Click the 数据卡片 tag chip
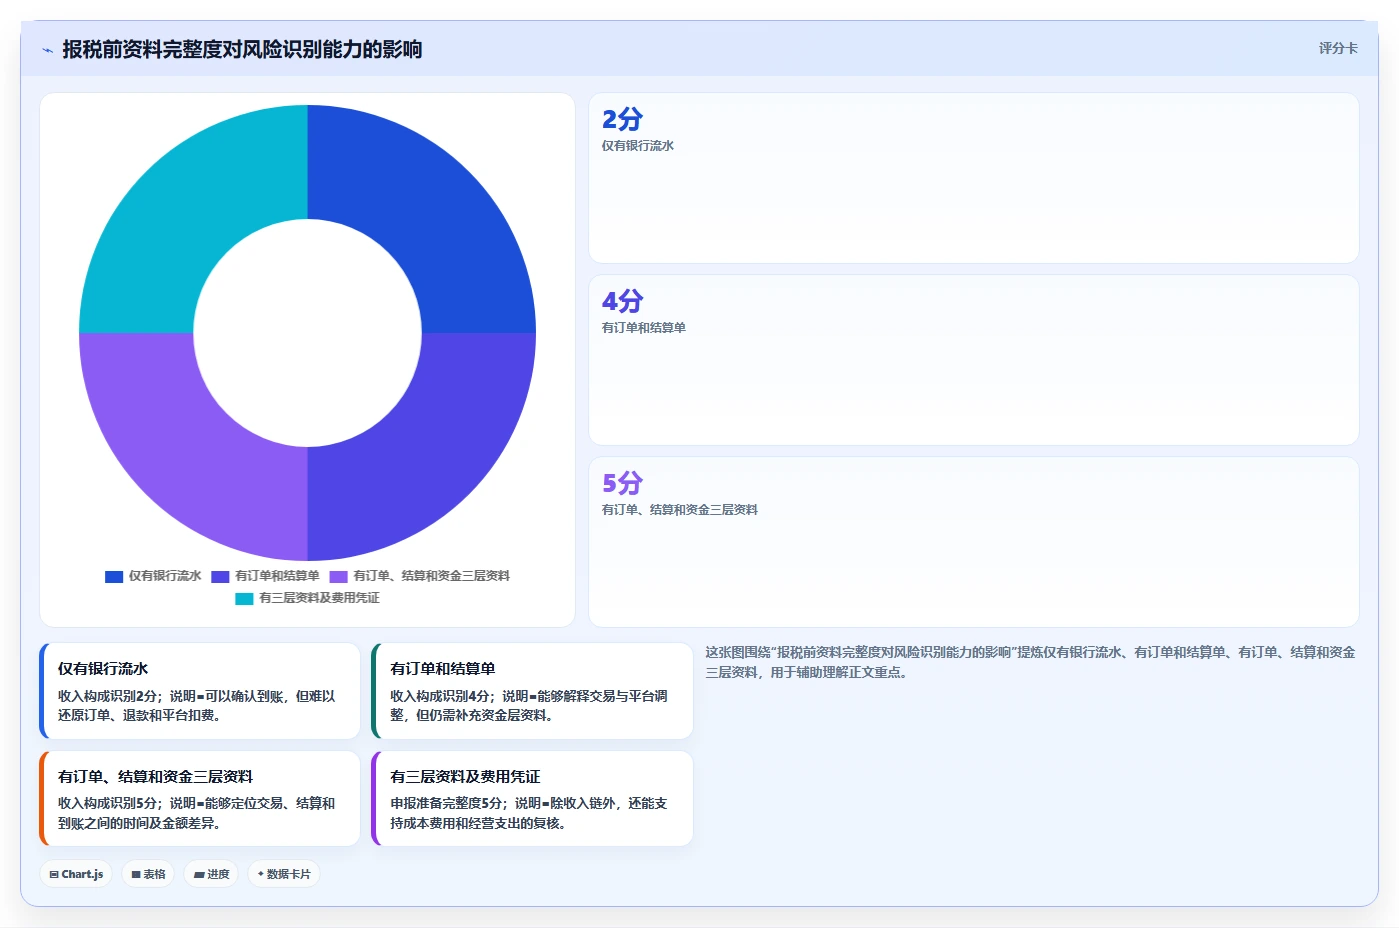Viewport: 1399px width, 928px height. pos(284,874)
